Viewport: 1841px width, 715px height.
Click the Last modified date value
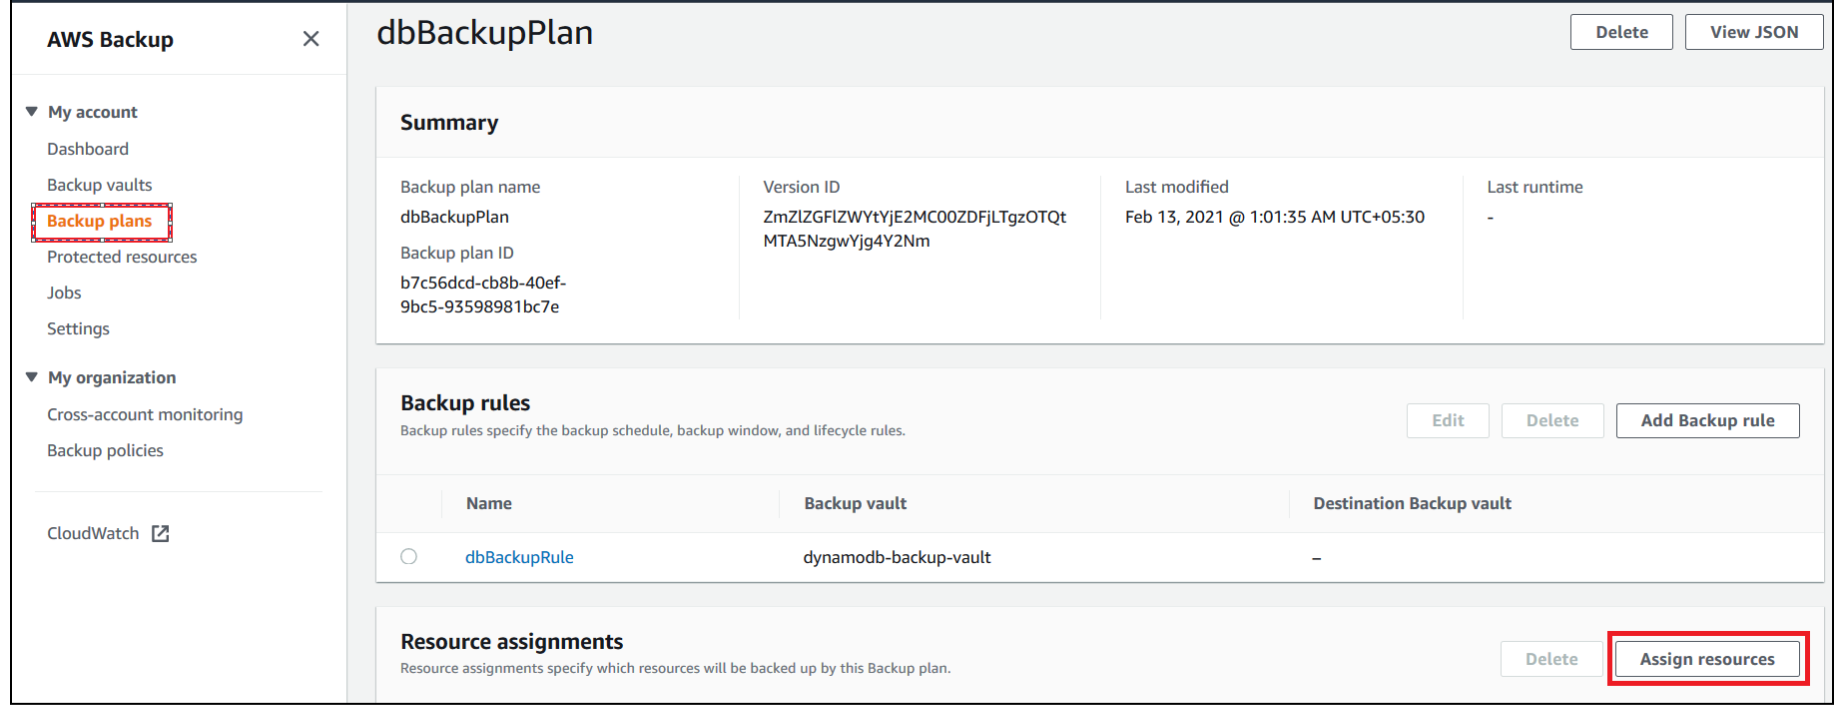coord(1274,217)
